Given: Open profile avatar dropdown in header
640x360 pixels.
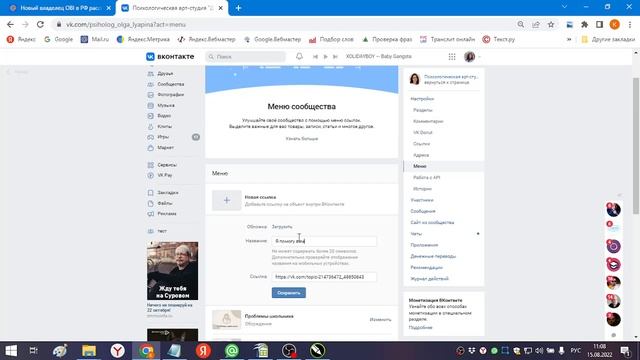Looking at the screenshot, I should click(x=472, y=57).
